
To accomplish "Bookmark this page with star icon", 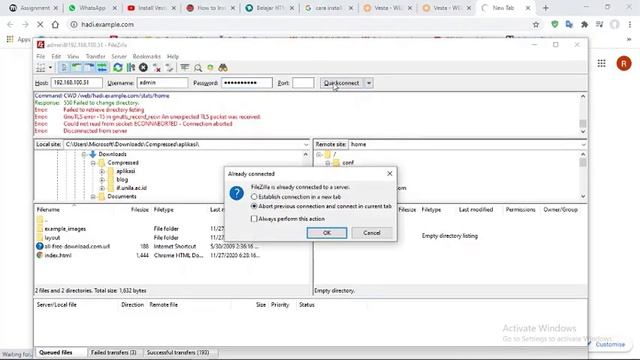I will coord(536,24).
